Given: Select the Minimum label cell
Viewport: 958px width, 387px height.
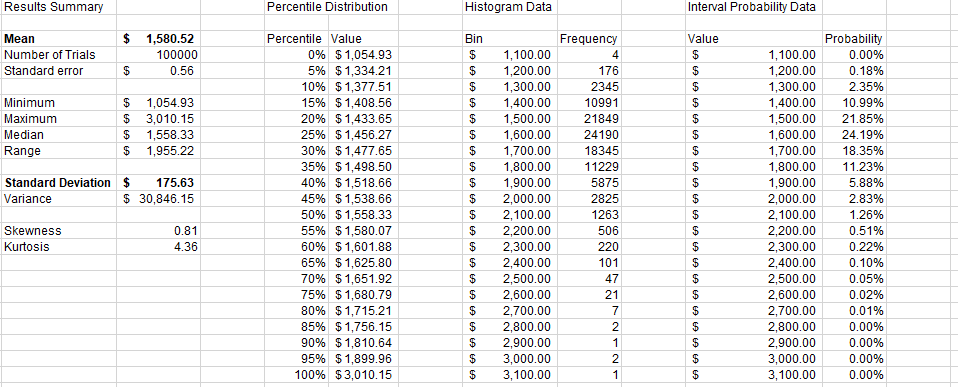Looking at the screenshot, I should [59, 103].
